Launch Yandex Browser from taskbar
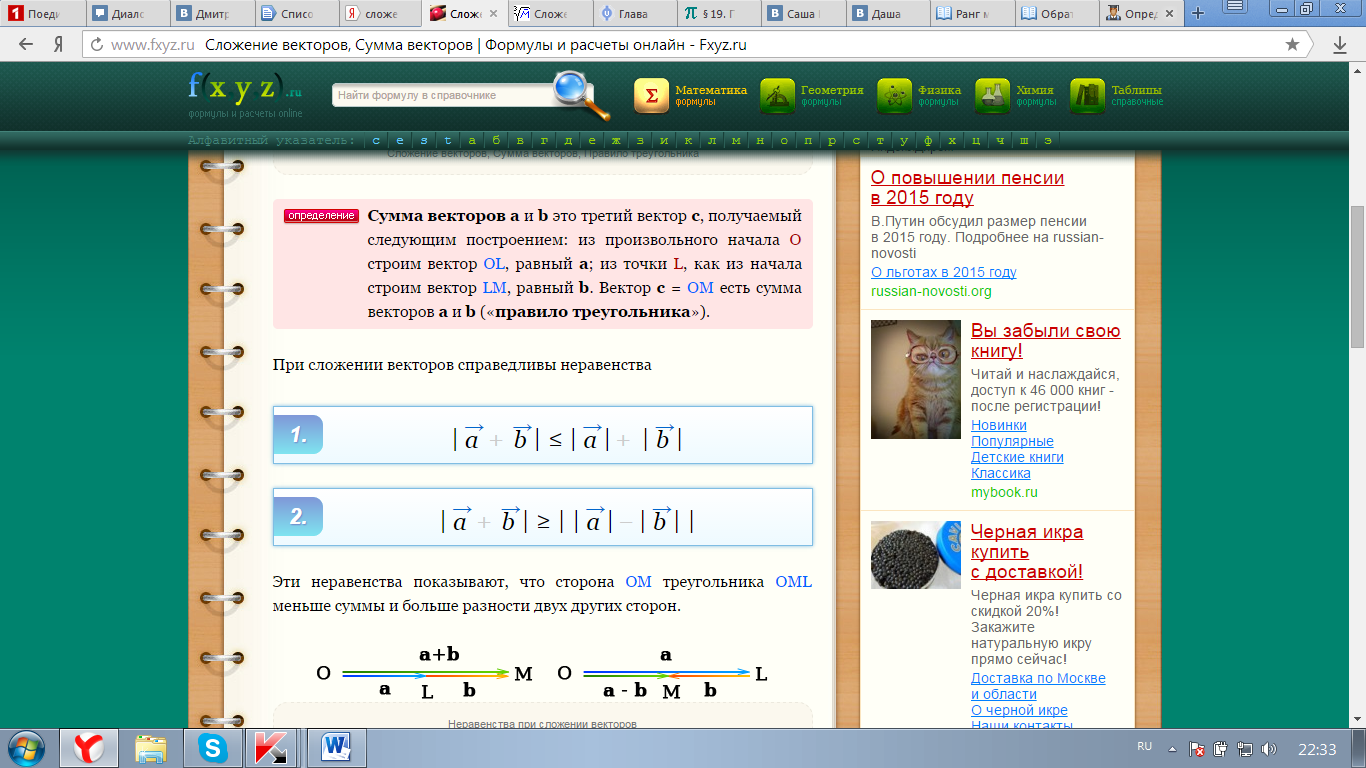This screenshot has width=1366, height=768. [90, 748]
